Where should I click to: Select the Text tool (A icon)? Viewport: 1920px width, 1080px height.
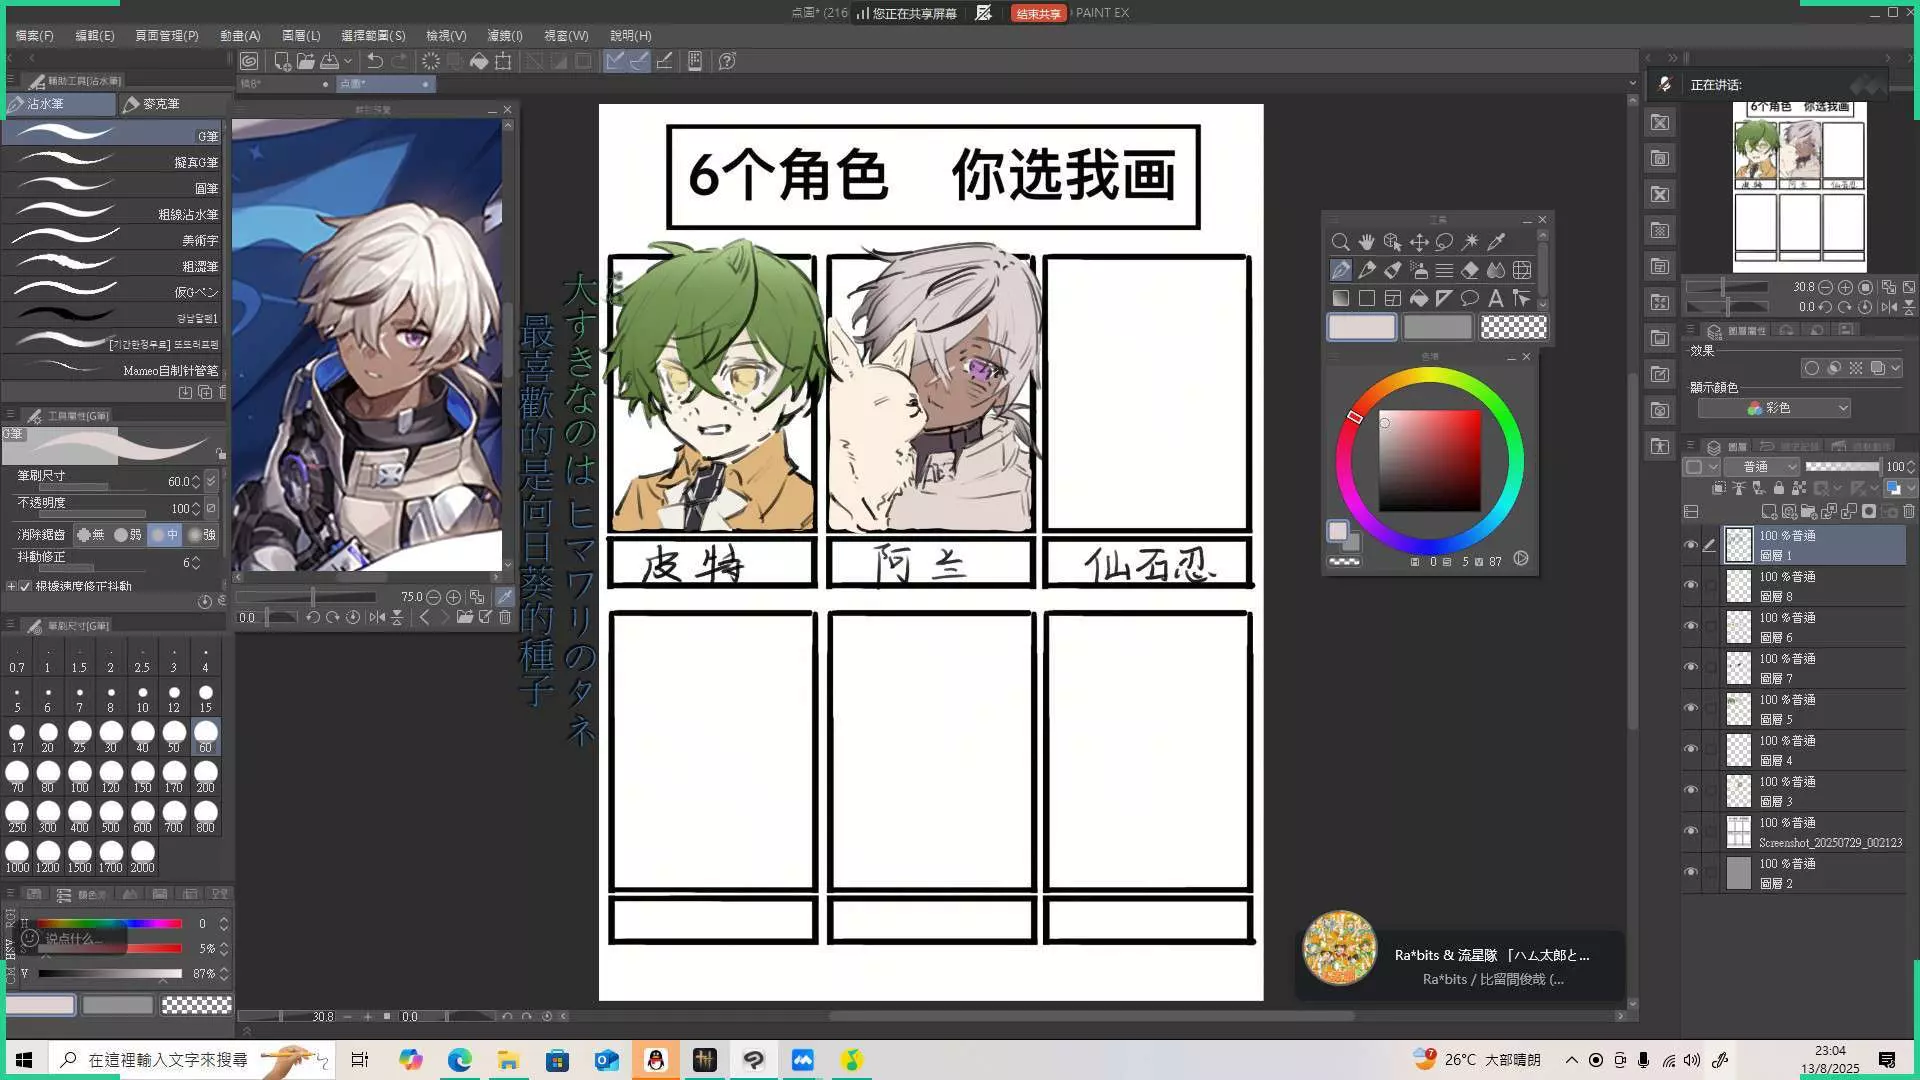(x=1495, y=298)
